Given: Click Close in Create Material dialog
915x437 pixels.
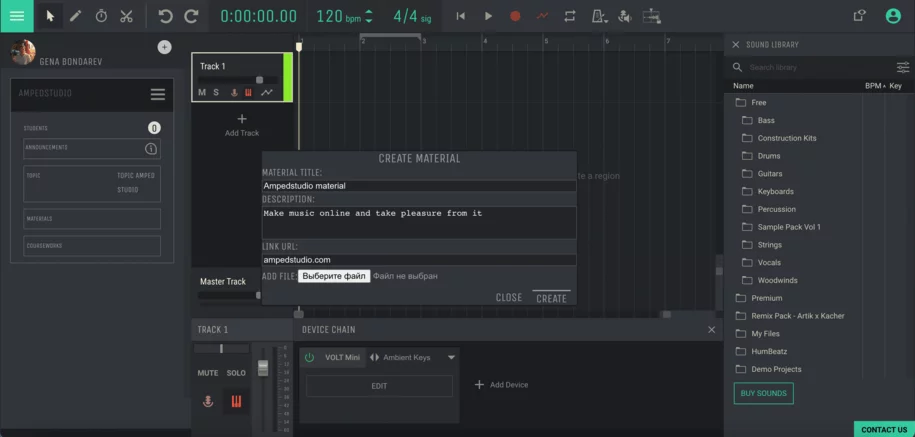Looking at the screenshot, I should pyautogui.click(x=509, y=298).
